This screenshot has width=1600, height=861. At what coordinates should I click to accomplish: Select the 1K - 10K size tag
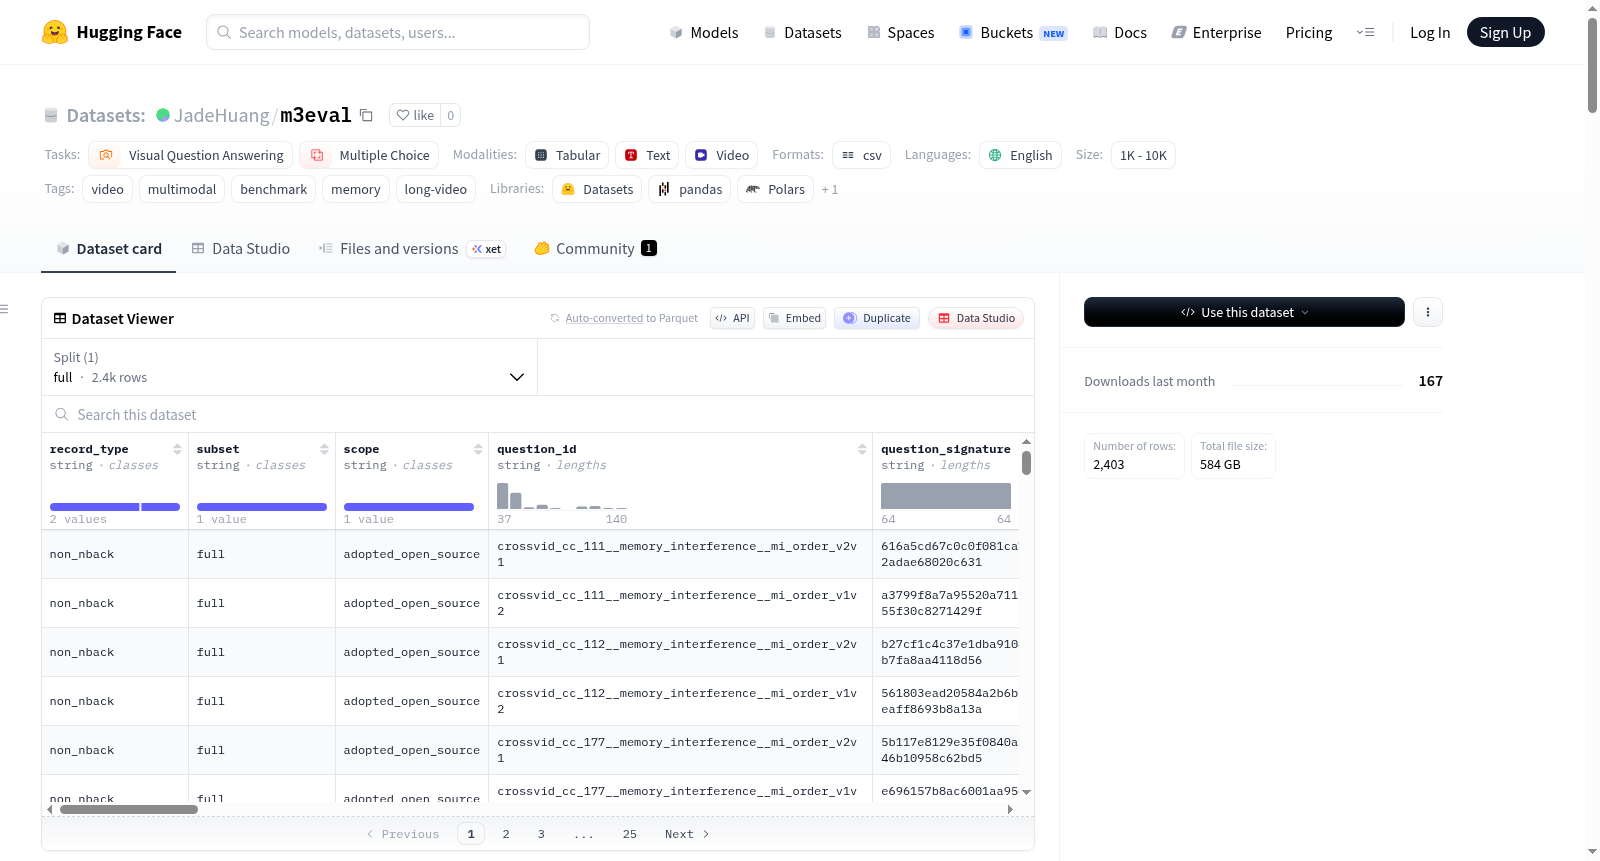coord(1143,155)
